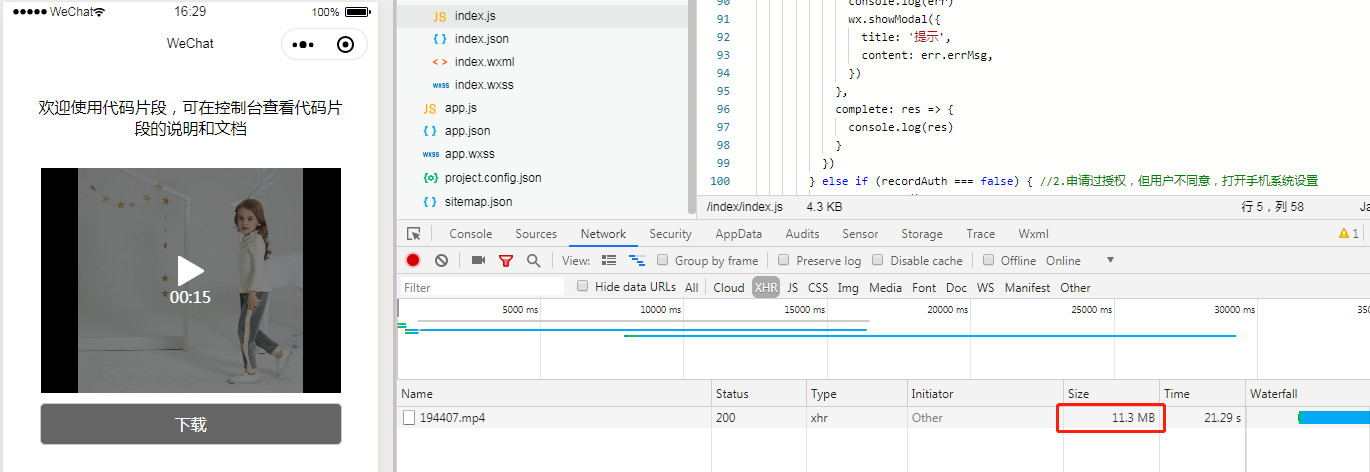The height and width of the screenshot is (472, 1370).
Task: Filter requests by Other
Action: (1075, 287)
